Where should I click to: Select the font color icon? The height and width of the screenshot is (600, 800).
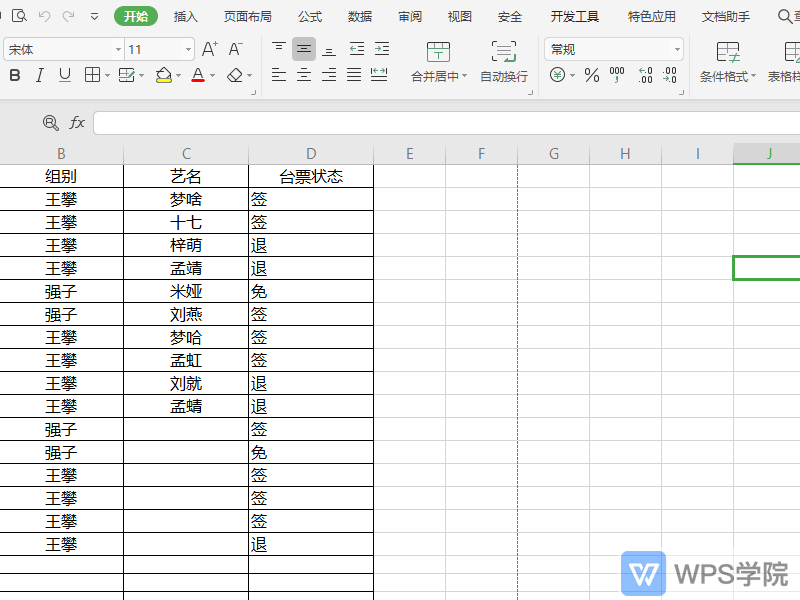coord(197,76)
